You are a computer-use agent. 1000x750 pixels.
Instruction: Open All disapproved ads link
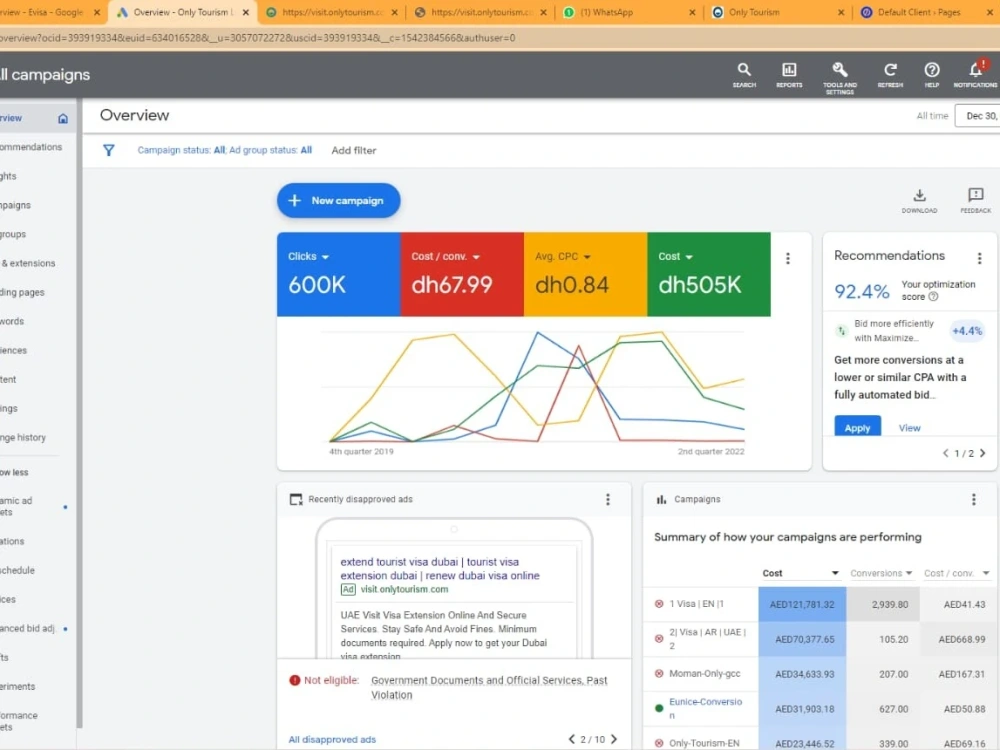click(332, 739)
